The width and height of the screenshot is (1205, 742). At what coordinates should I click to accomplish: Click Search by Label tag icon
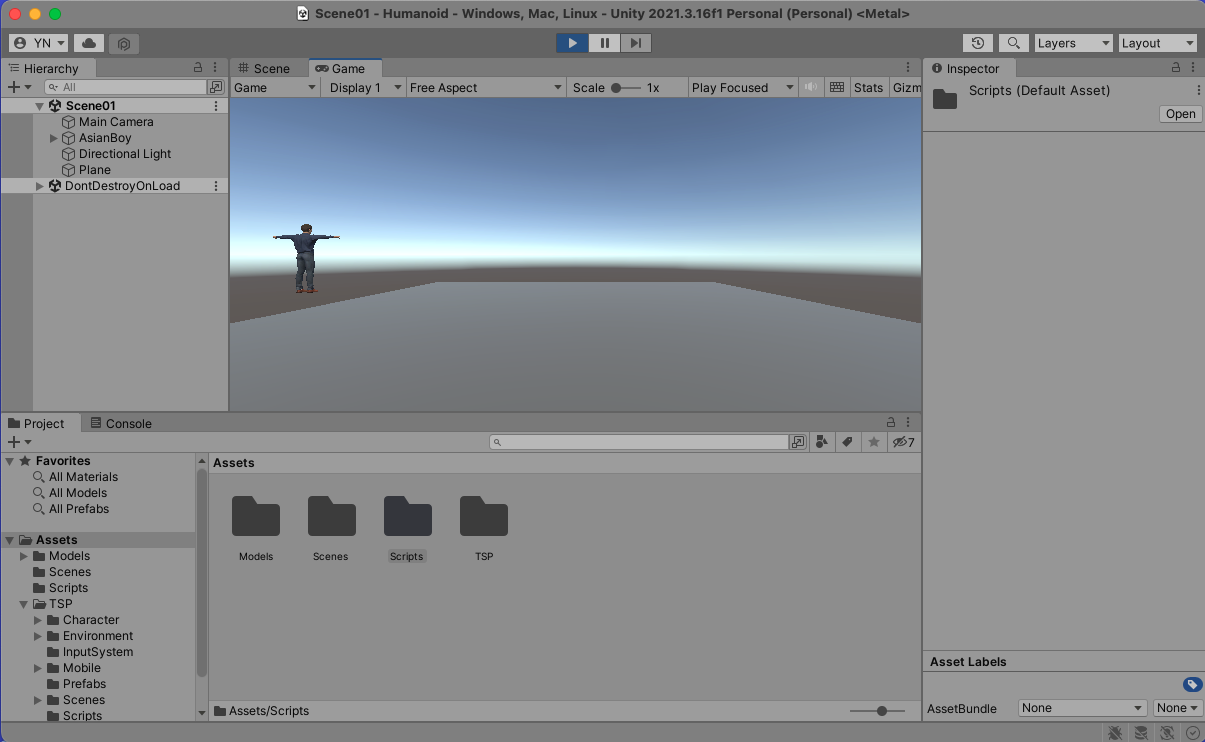point(848,442)
